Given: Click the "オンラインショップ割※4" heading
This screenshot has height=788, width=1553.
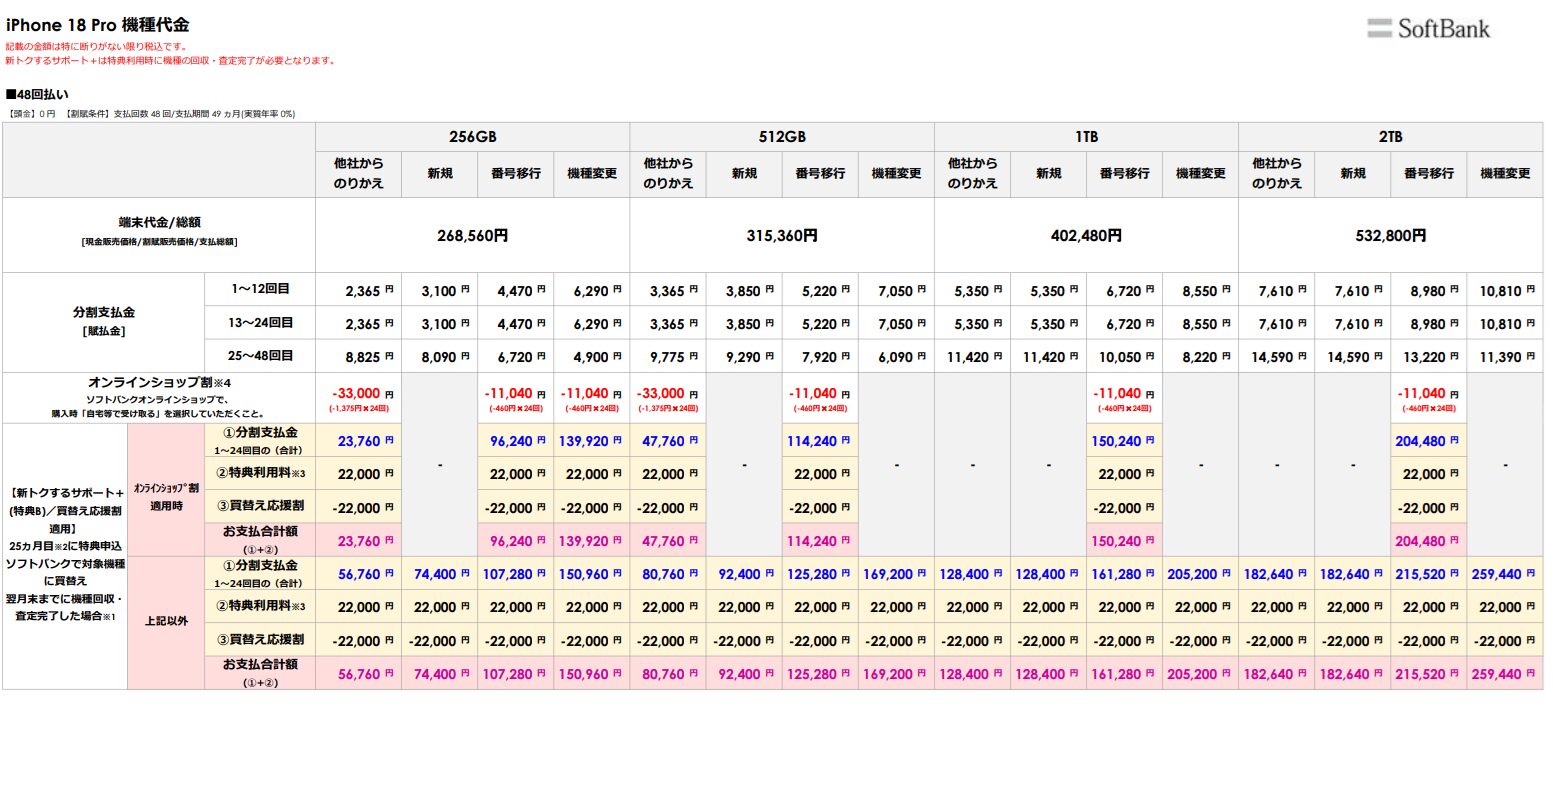Looking at the screenshot, I should pos(159,383).
